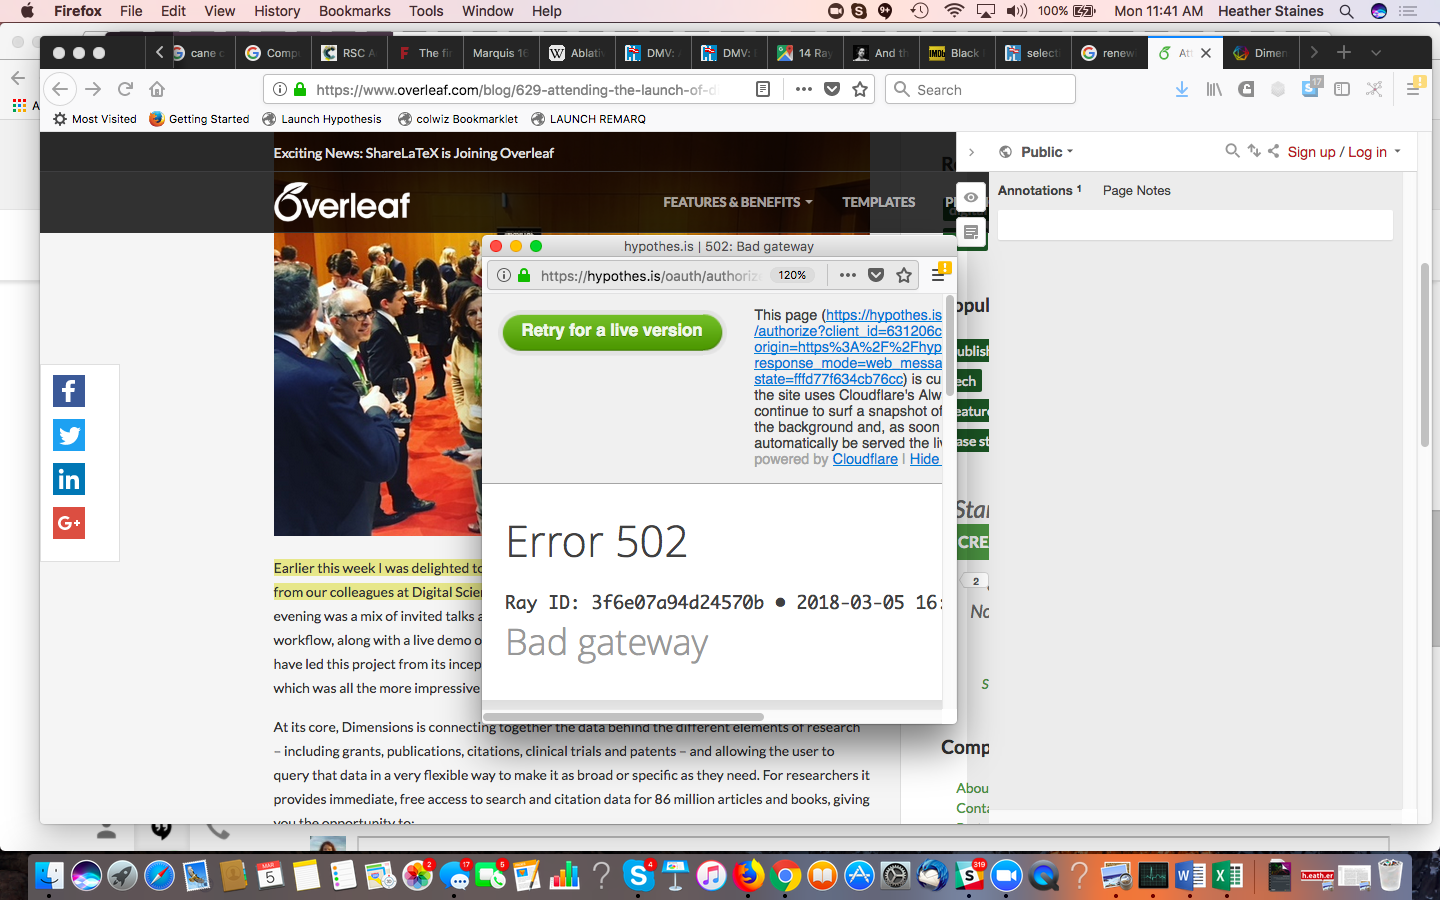Share annotations on this page in Hypothesis
Screen dimensions: 1440x900
pyautogui.click(x=1273, y=151)
